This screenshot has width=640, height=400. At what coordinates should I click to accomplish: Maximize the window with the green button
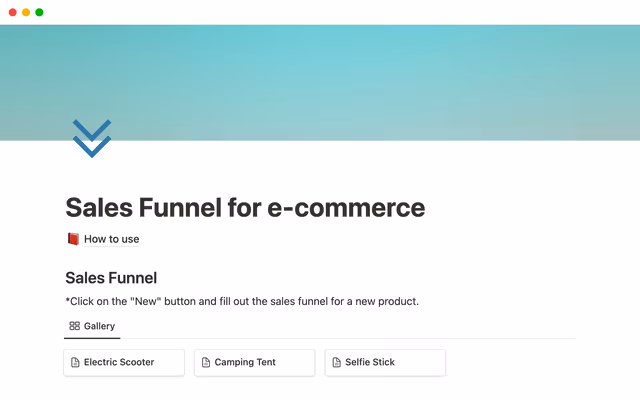39,12
